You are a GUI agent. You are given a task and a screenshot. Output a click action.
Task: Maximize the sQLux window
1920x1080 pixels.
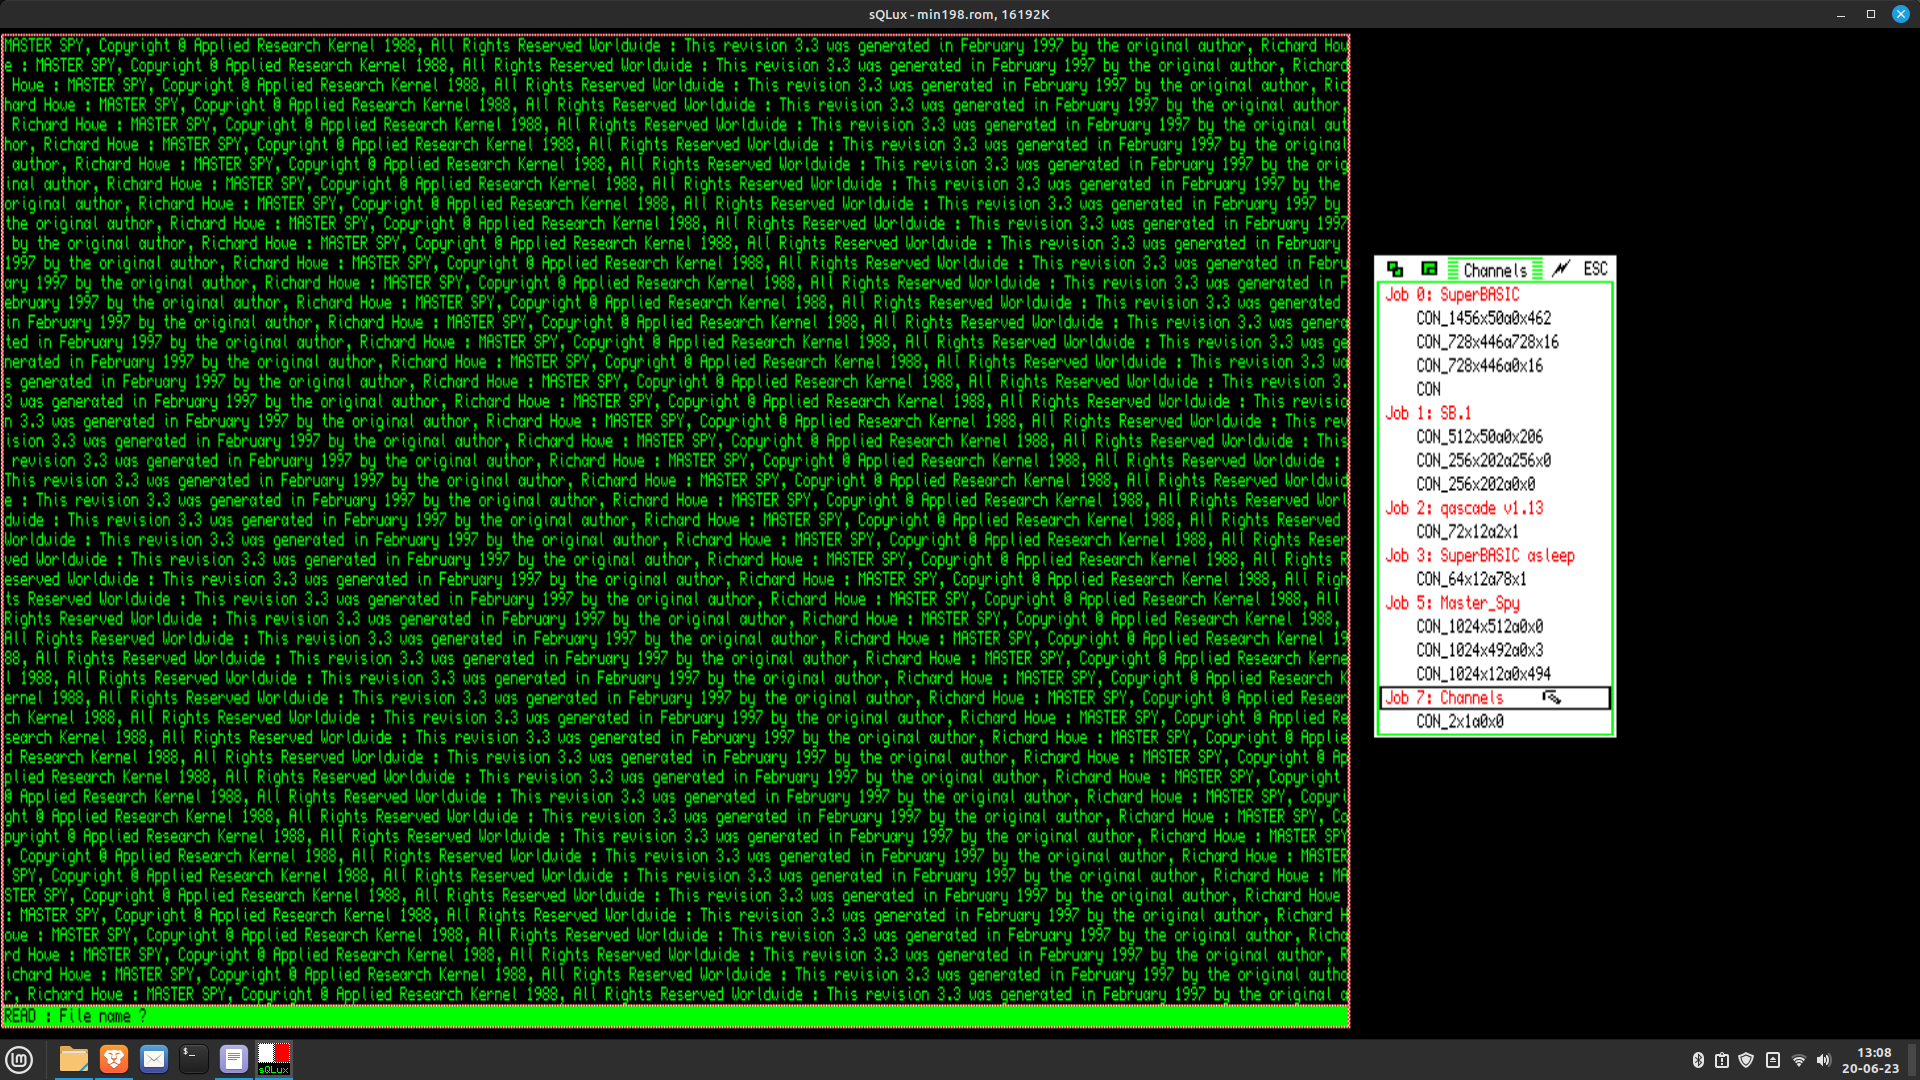tap(1871, 14)
